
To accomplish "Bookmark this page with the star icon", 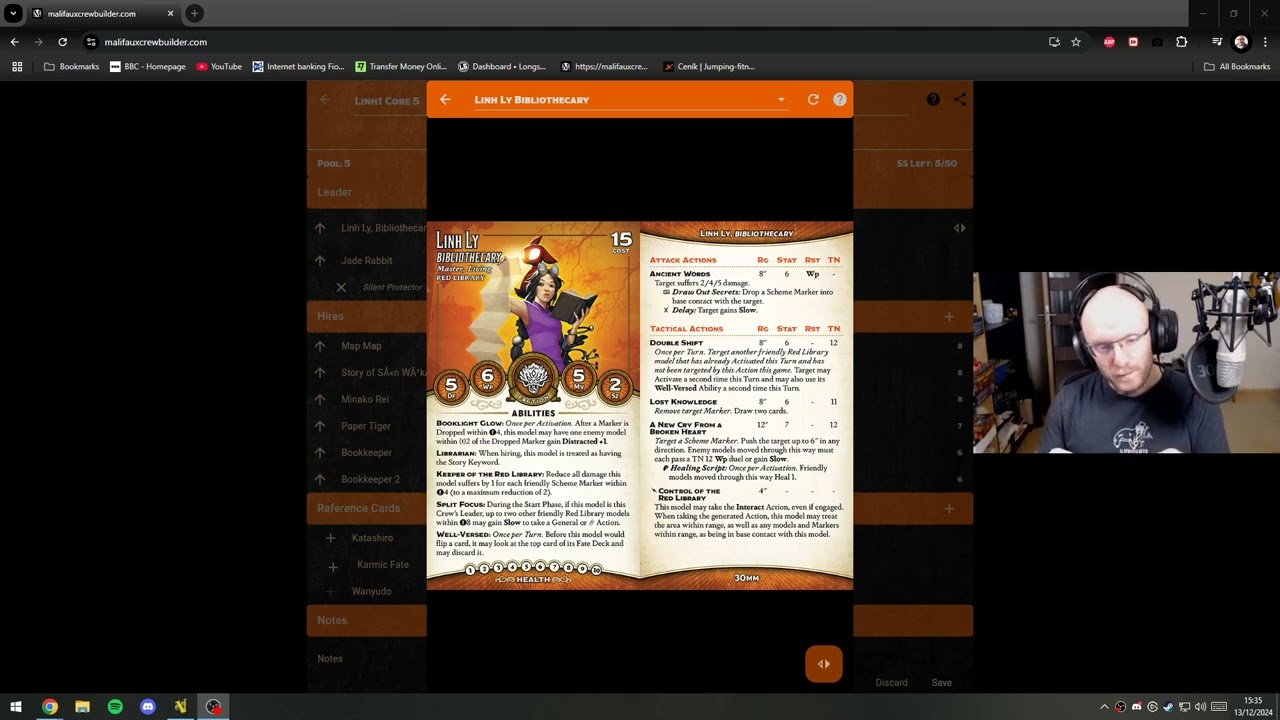I will click(x=1076, y=42).
